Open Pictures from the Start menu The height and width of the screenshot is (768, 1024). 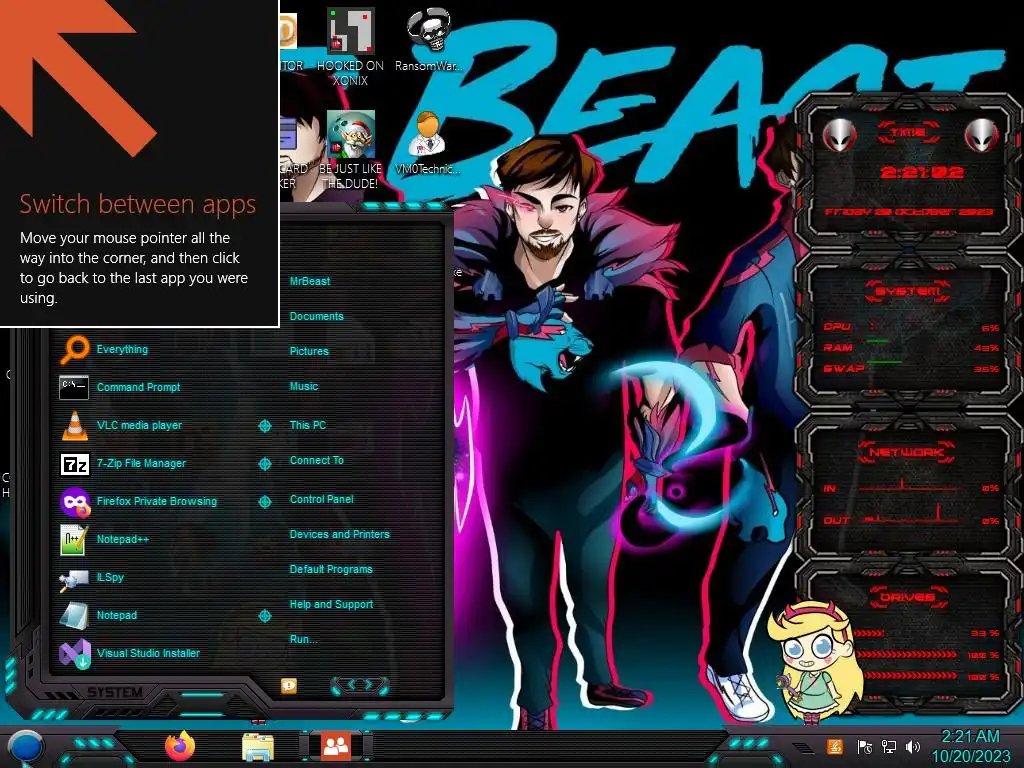pos(309,351)
